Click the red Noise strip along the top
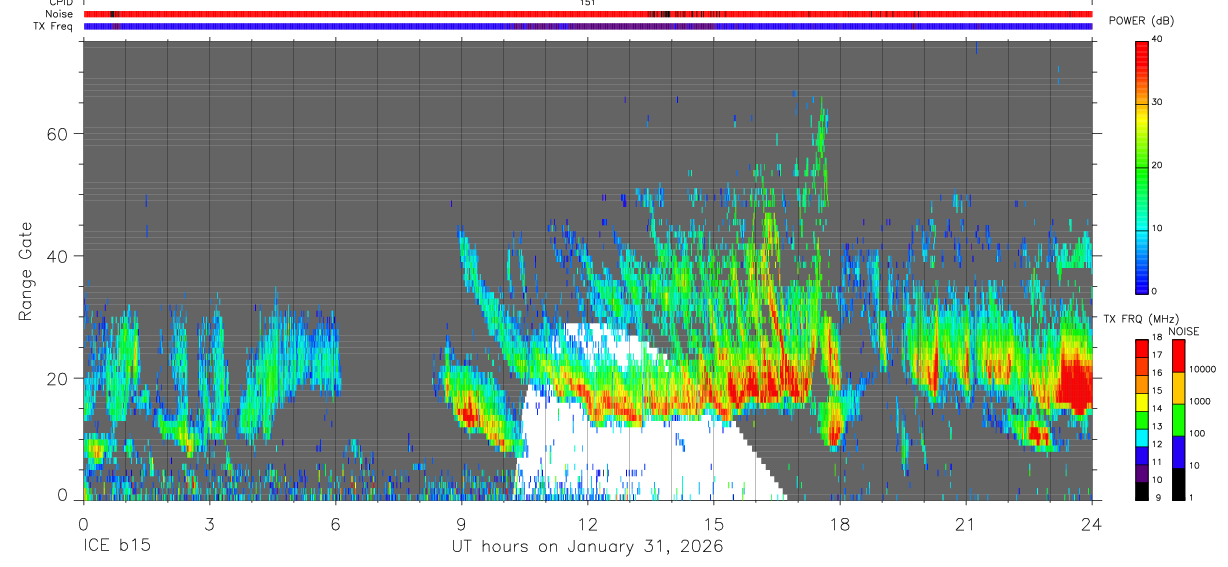 [x=587, y=14]
